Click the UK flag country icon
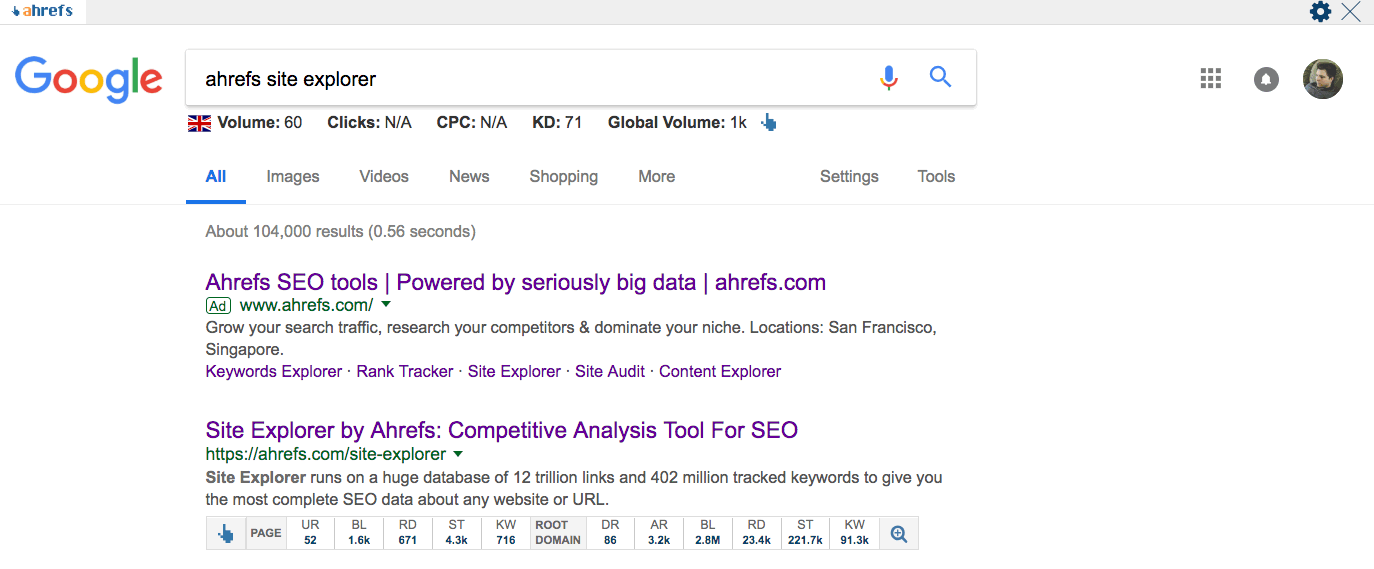Viewport: 1374px width, 569px height. pyautogui.click(x=200, y=123)
